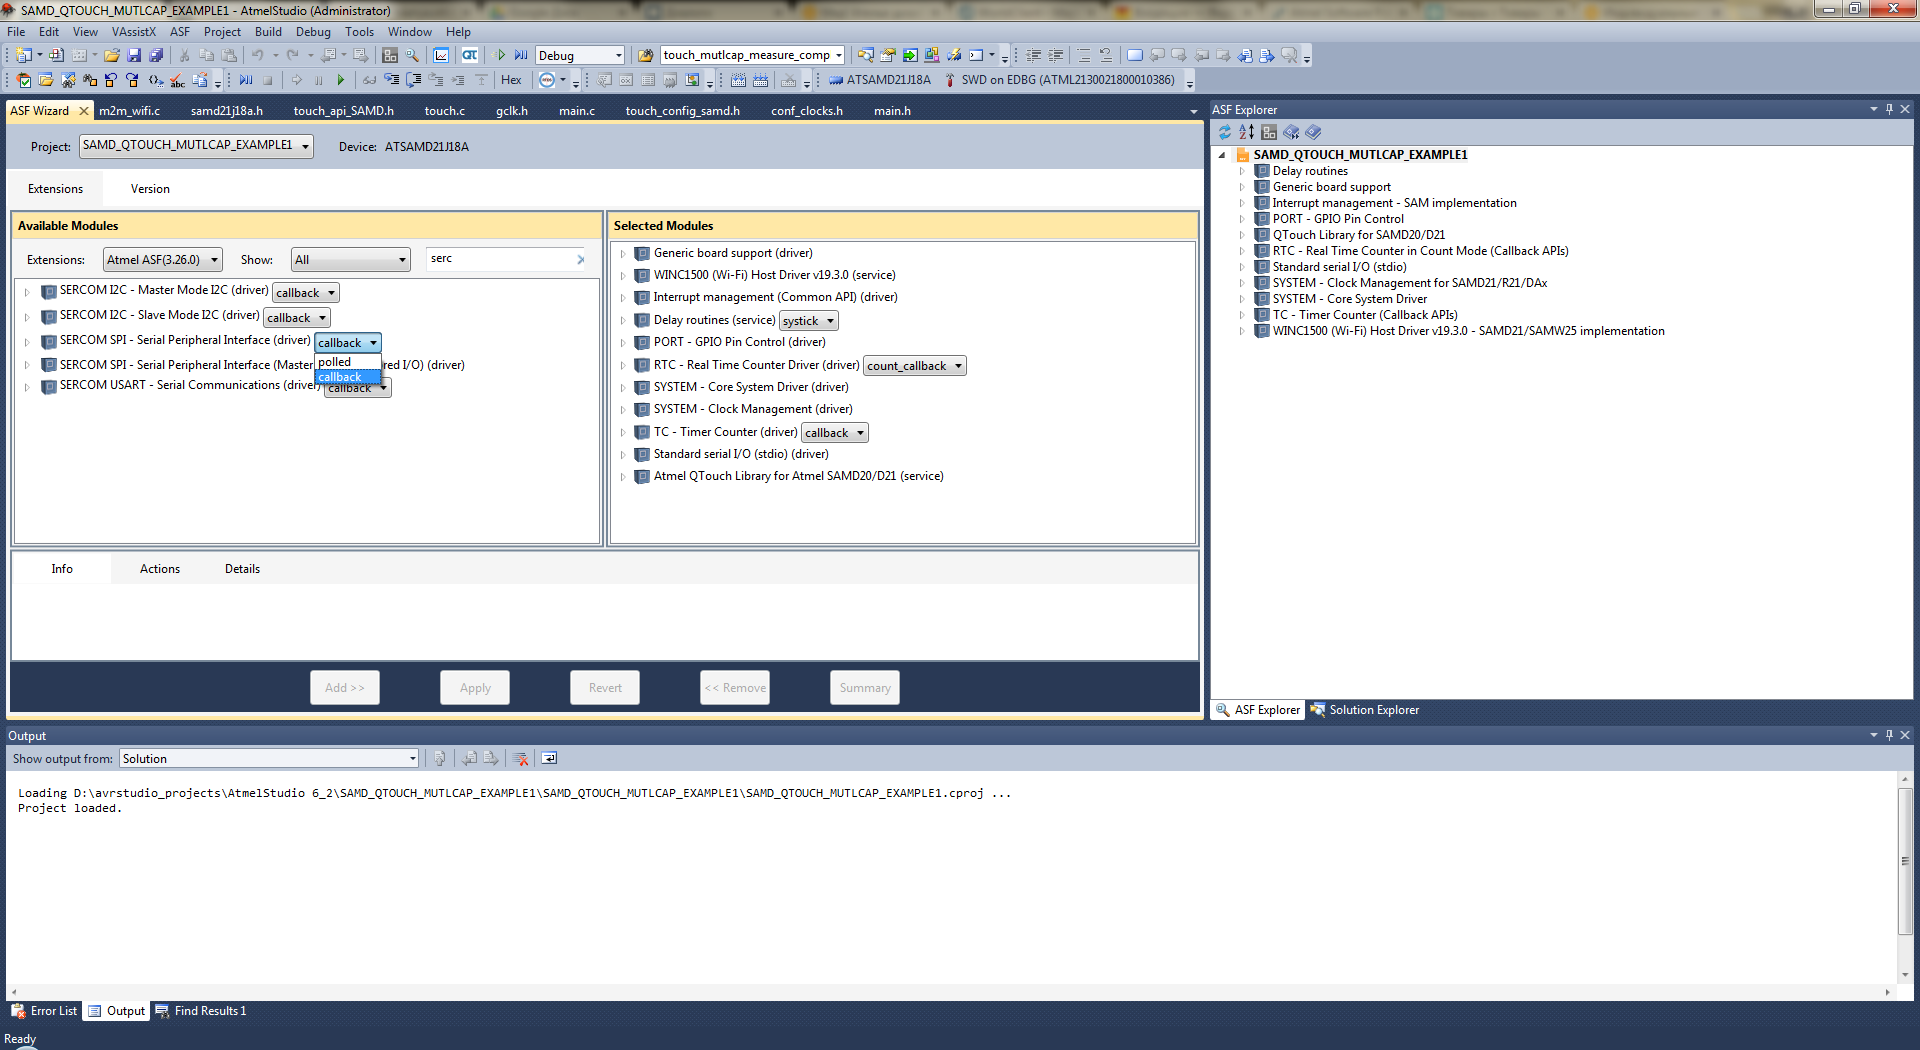This screenshot has width=1920, height=1050.
Task: Click the Continue green play icon
Action: coord(341,80)
